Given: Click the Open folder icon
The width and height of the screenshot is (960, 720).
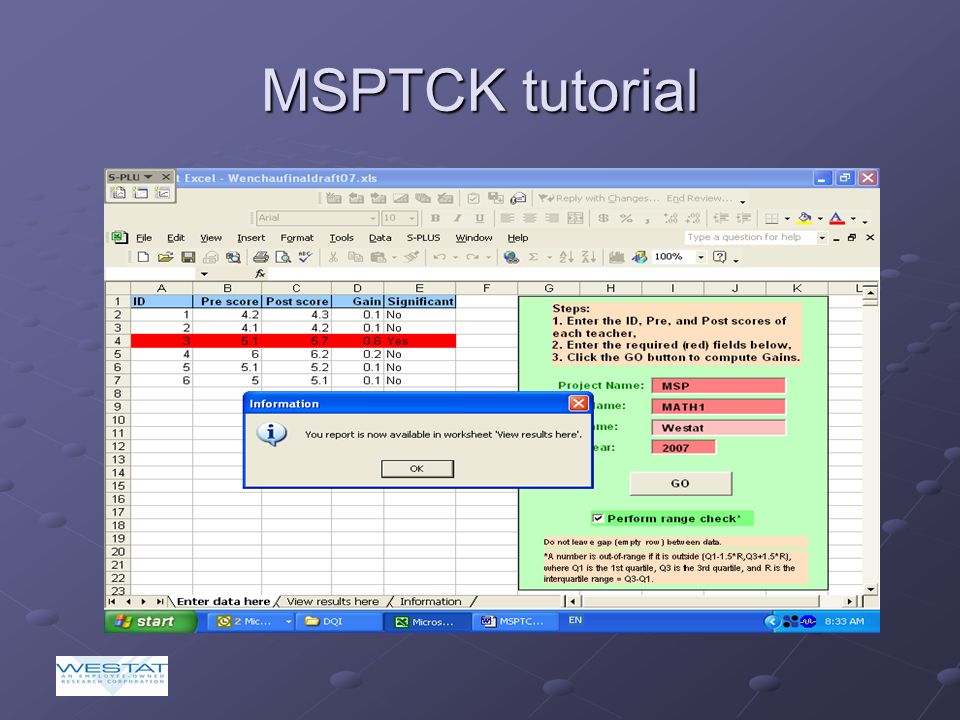Looking at the screenshot, I should (165, 257).
